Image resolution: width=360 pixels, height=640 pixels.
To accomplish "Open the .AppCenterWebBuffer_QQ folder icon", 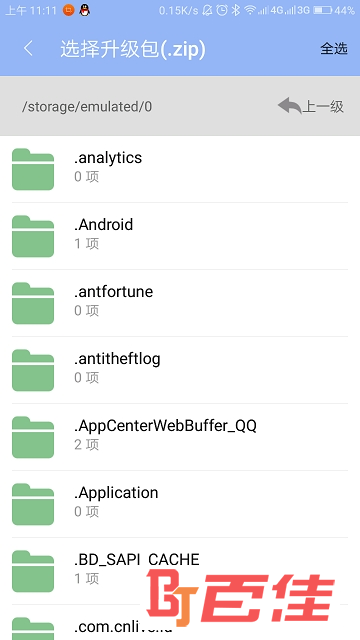I will pos(33,437).
